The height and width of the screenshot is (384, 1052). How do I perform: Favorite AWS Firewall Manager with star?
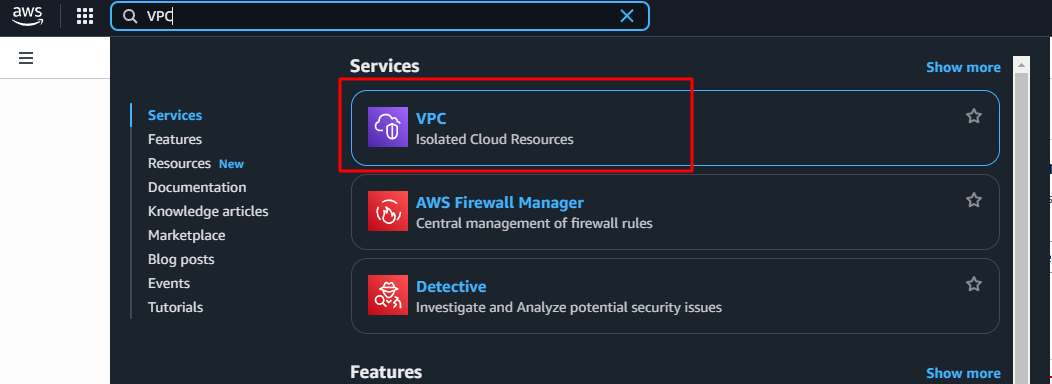click(x=974, y=200)
